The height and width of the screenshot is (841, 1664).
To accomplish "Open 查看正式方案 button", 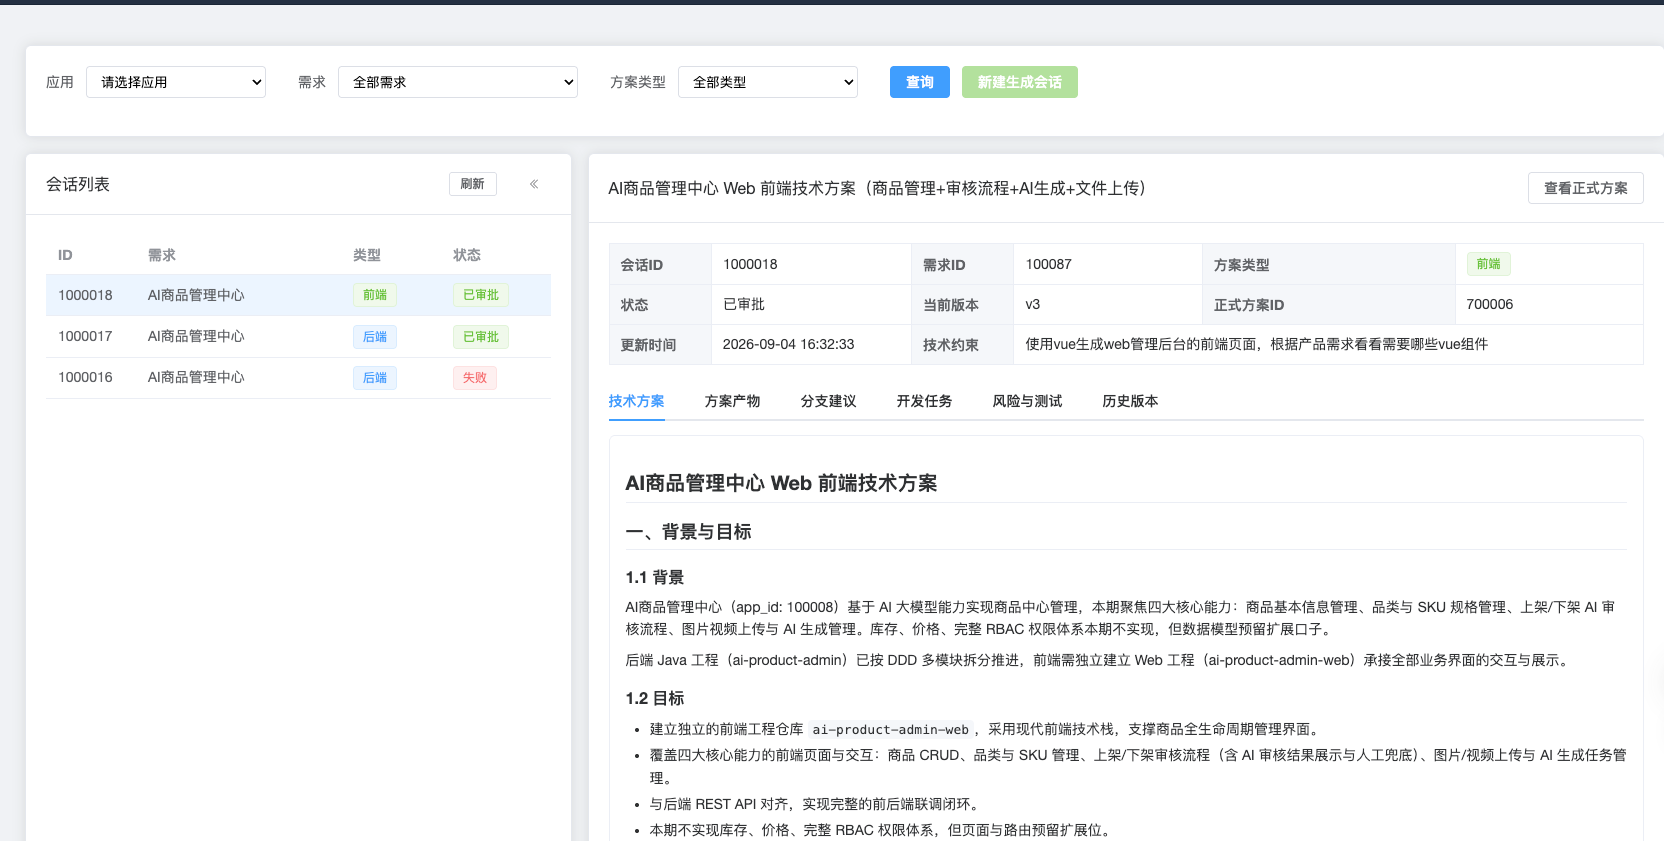I will (x=1586, y=188).
